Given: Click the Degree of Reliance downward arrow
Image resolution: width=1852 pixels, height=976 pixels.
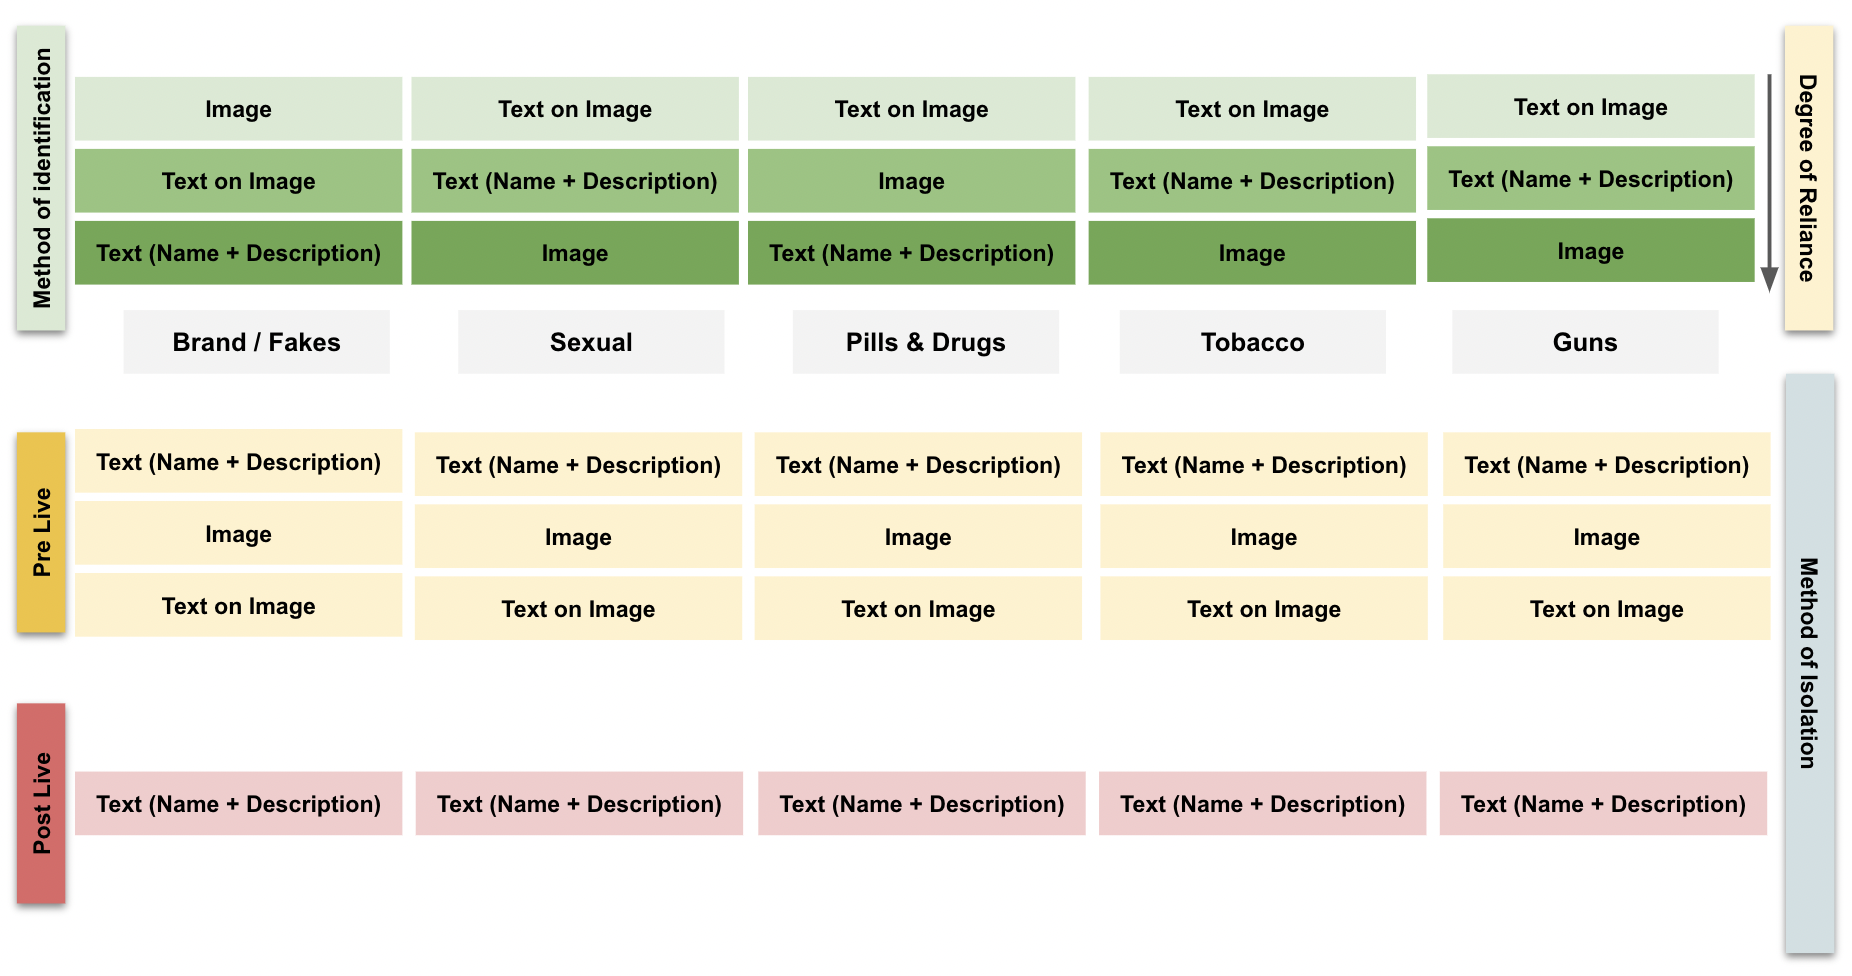Looking at the screenshot, I should pyautogui.click(x=1768, y=180).
